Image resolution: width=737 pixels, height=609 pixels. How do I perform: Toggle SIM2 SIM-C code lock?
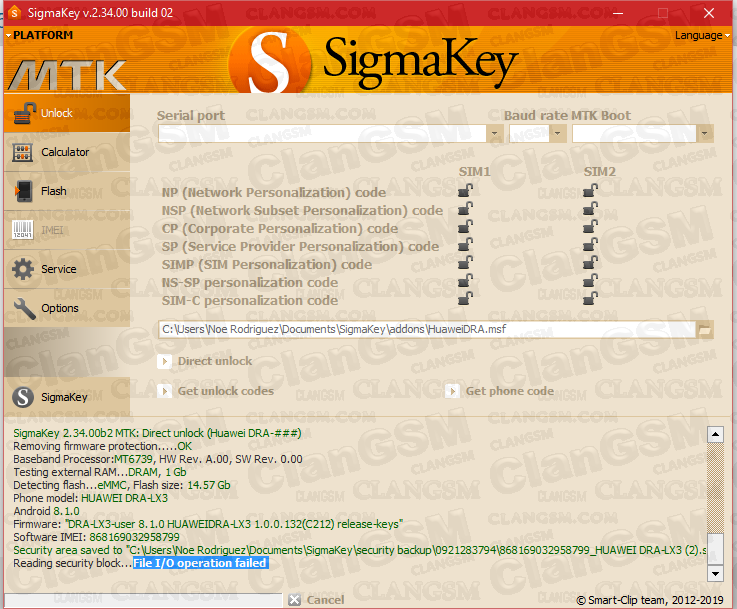(590, 298)
